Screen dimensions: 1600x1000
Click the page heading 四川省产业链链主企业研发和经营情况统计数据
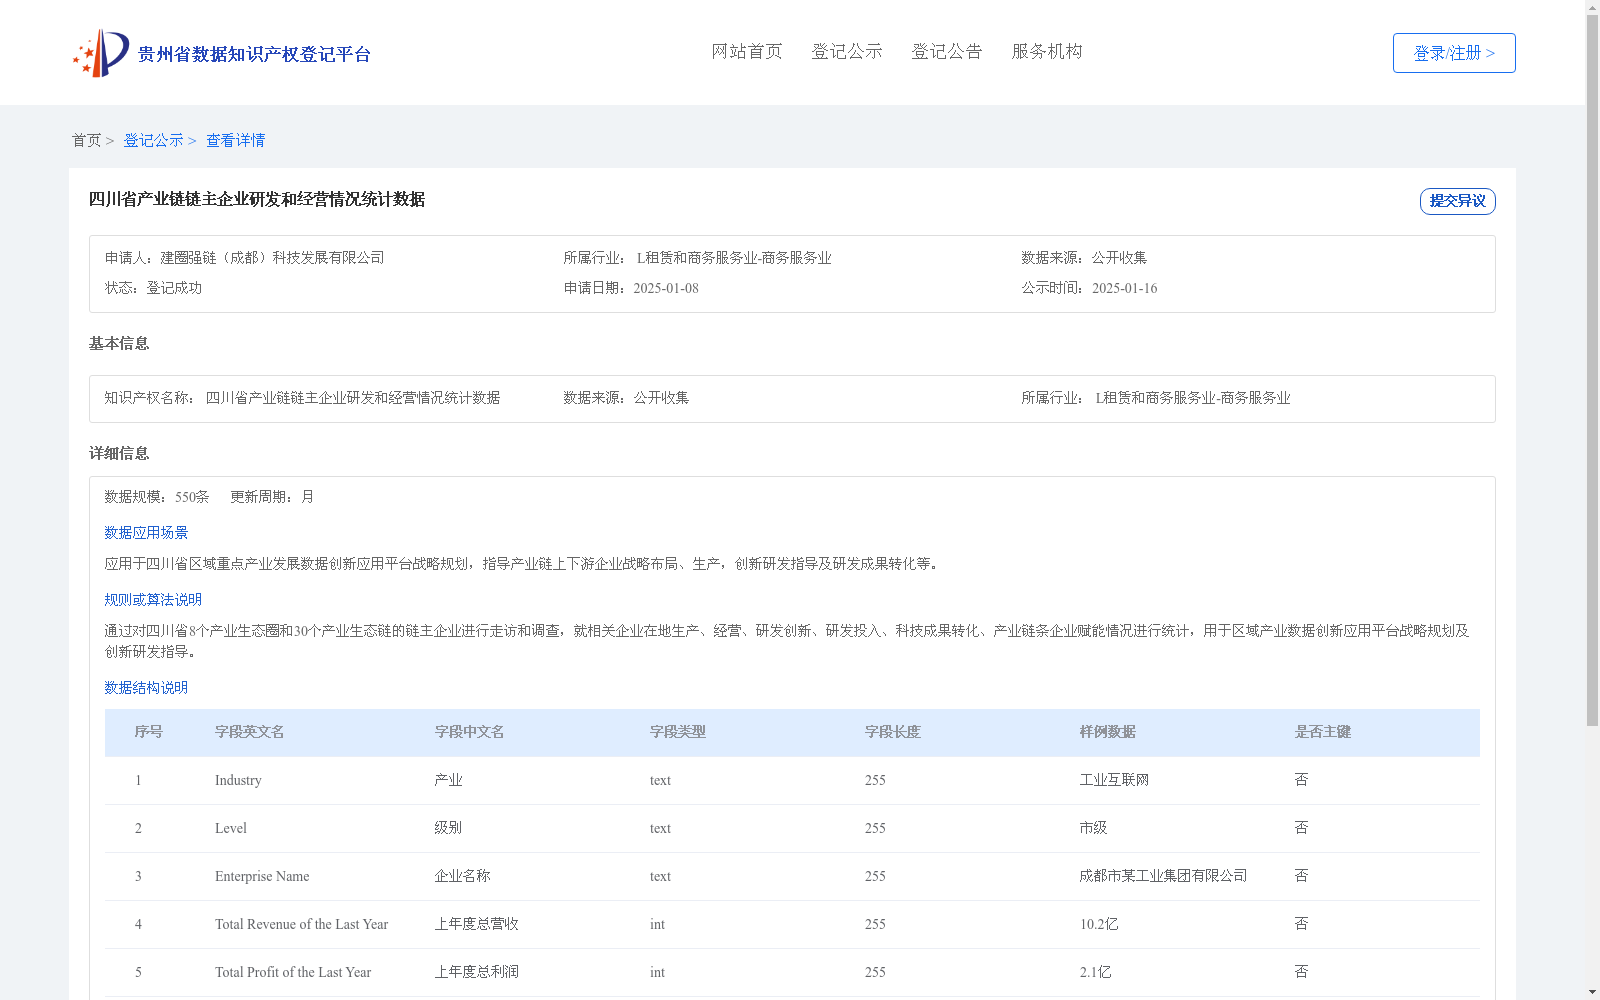(x=257, y=199)
